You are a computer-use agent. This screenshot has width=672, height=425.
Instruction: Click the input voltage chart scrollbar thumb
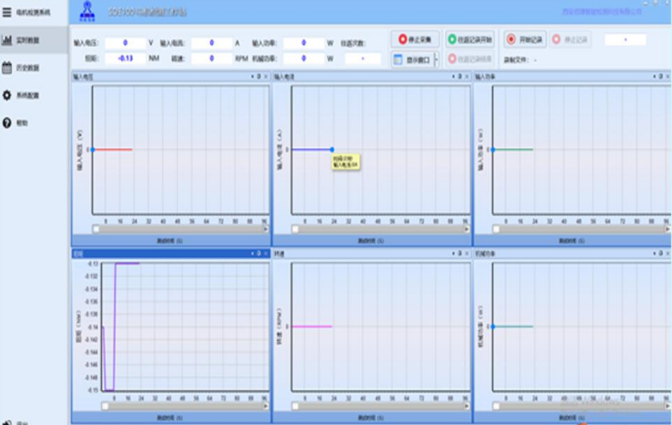[96, 229]
